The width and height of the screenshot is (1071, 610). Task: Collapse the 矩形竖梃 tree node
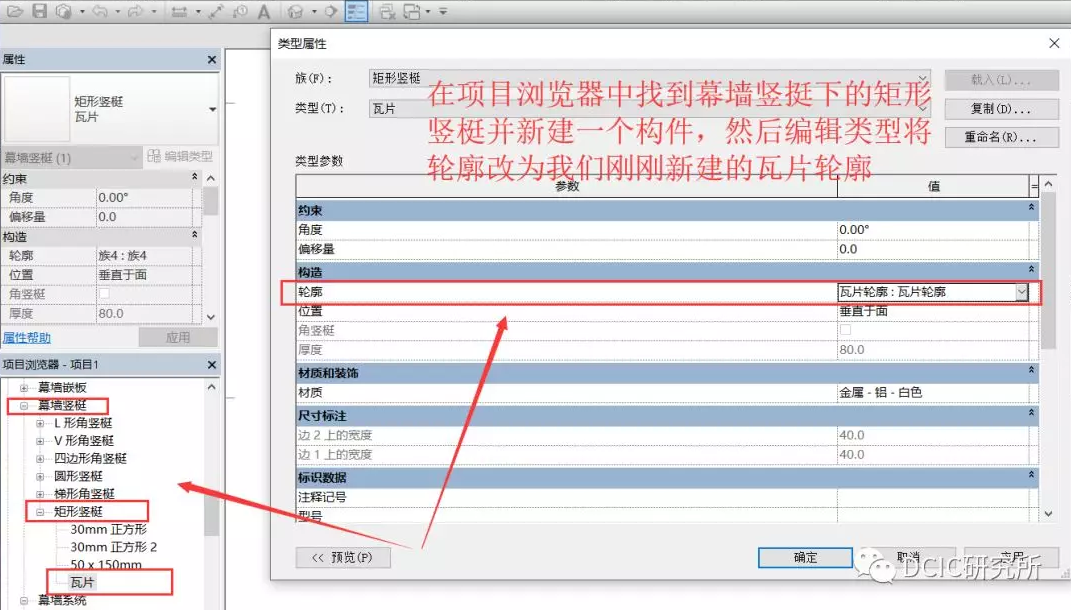40,512
